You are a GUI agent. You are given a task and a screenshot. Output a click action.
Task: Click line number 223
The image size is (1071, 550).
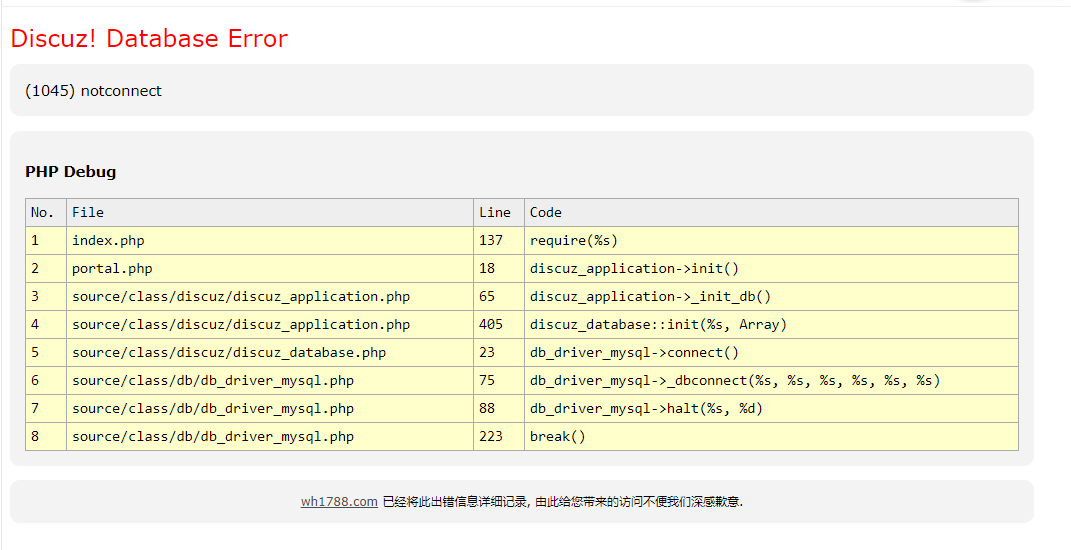tap(499, 437)
